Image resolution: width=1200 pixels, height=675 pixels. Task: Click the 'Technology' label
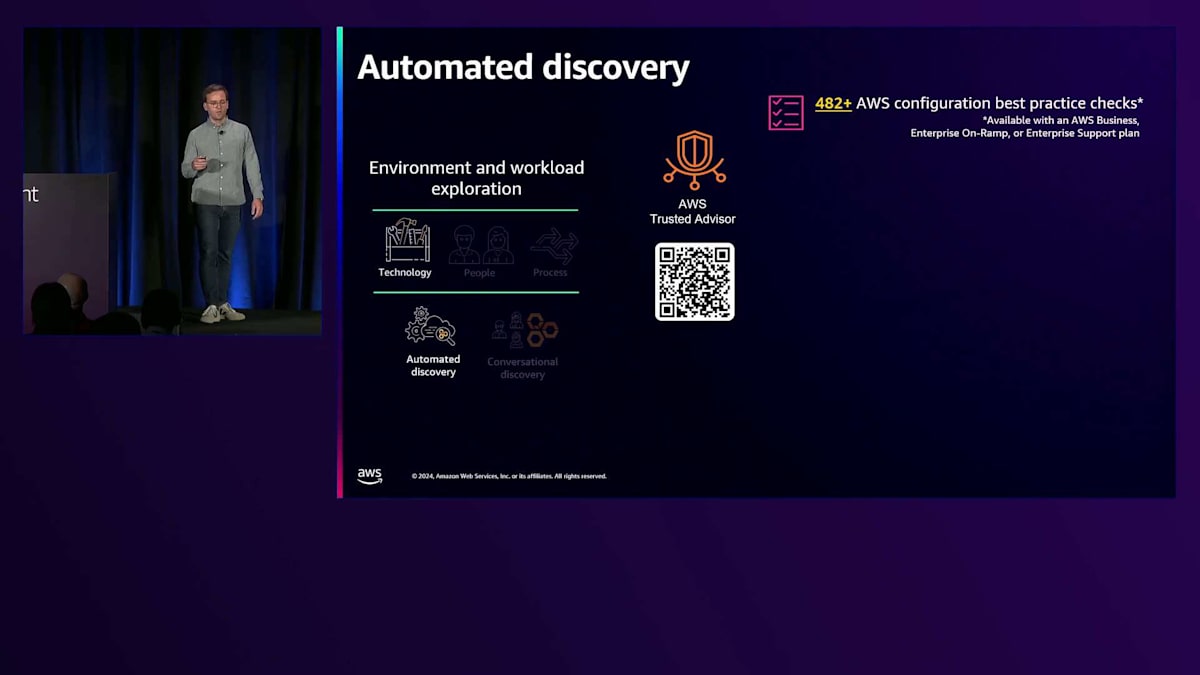point(405,272)
